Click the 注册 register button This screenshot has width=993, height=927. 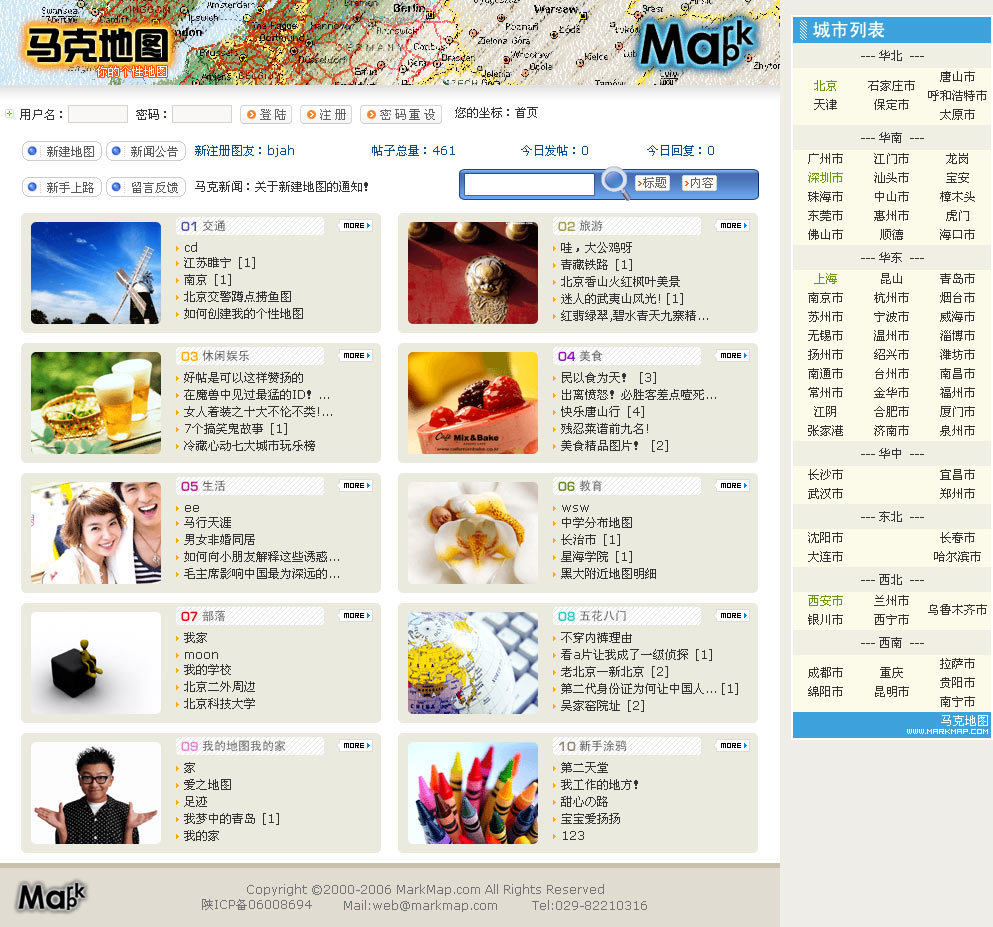tap(326, 115)
